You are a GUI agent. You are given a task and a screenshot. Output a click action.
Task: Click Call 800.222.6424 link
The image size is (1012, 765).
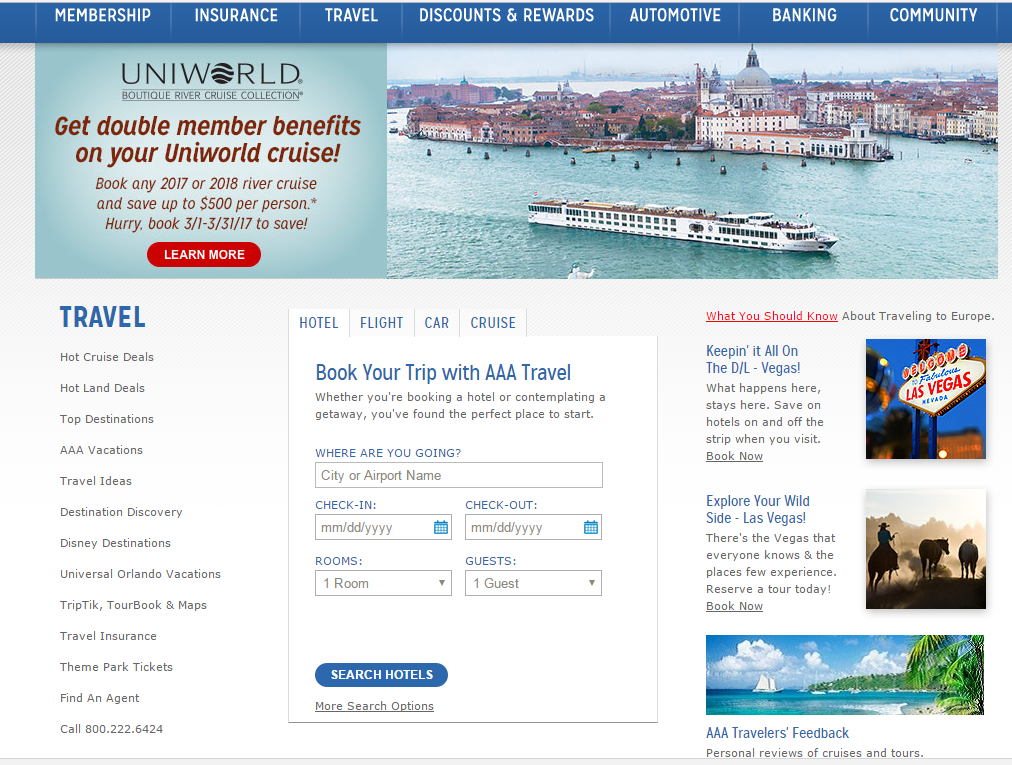pos(112,729)
